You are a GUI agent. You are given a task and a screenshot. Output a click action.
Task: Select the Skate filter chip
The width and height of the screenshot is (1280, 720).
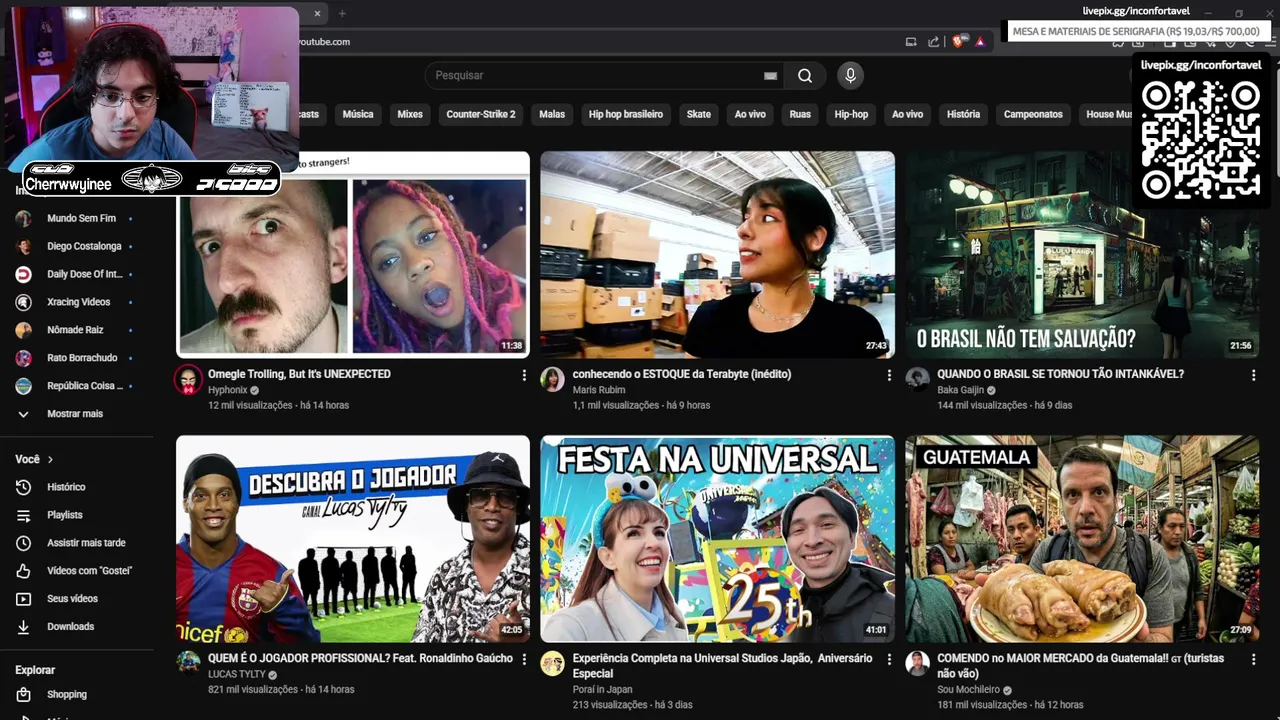pyautogui.click(x=699, y=114)
